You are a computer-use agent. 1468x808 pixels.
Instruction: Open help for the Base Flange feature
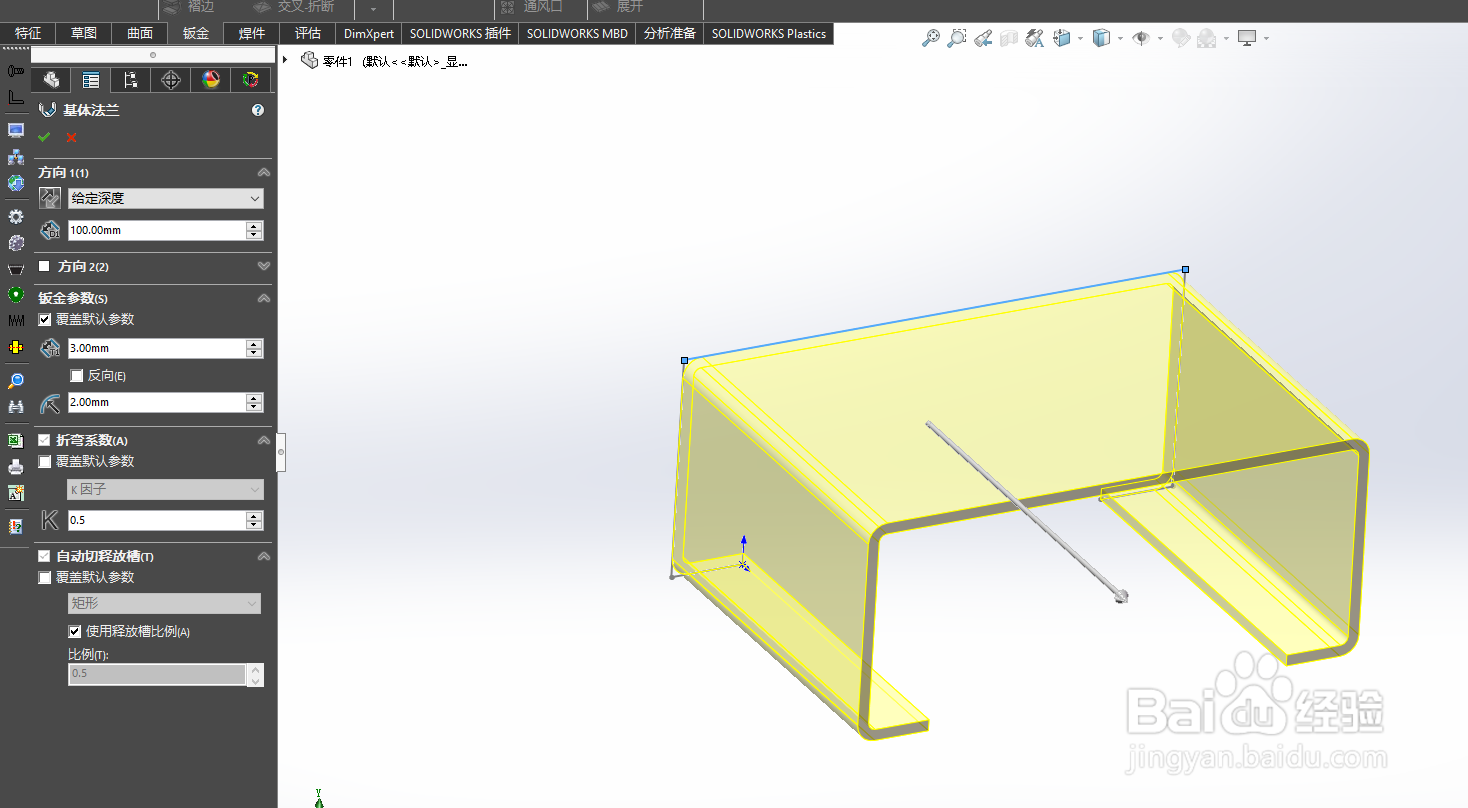[x=258, y=110]
